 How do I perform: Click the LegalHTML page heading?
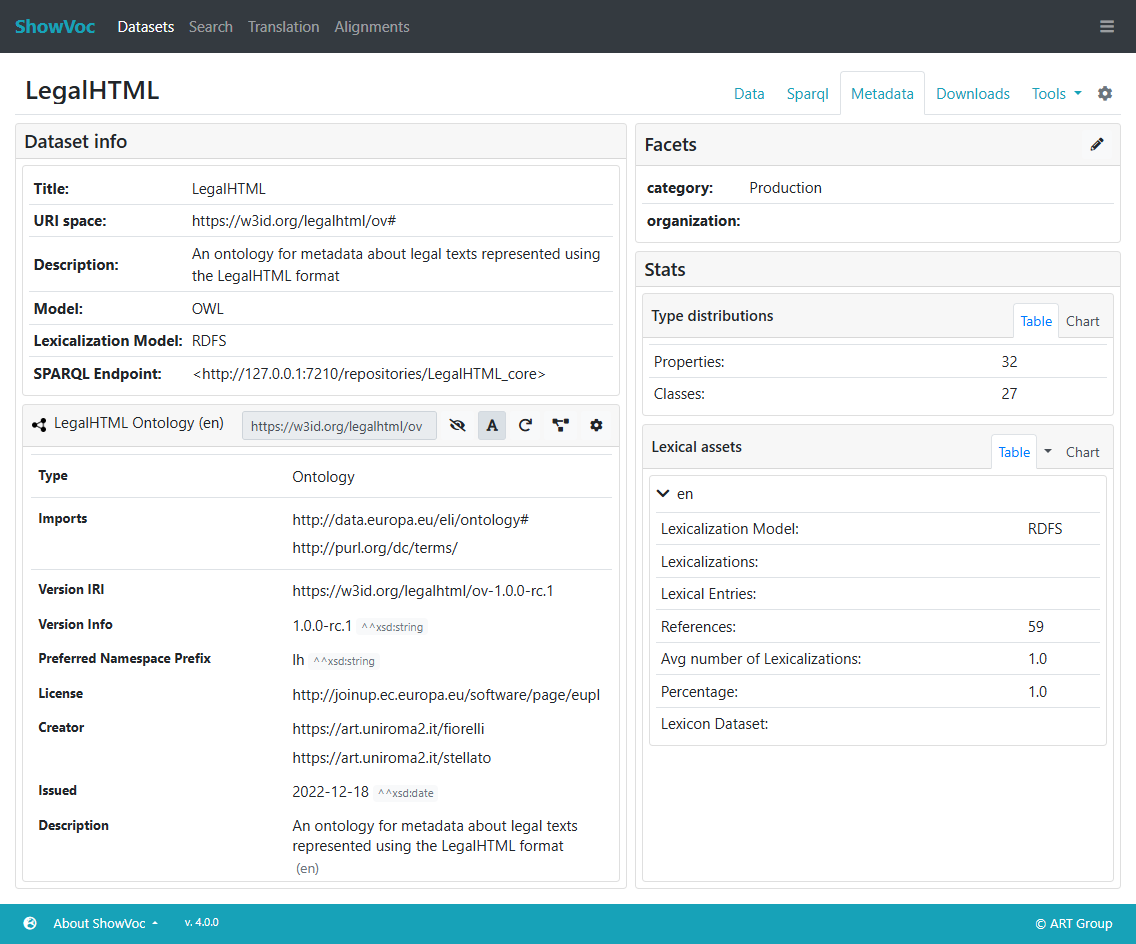coord(92,90)
